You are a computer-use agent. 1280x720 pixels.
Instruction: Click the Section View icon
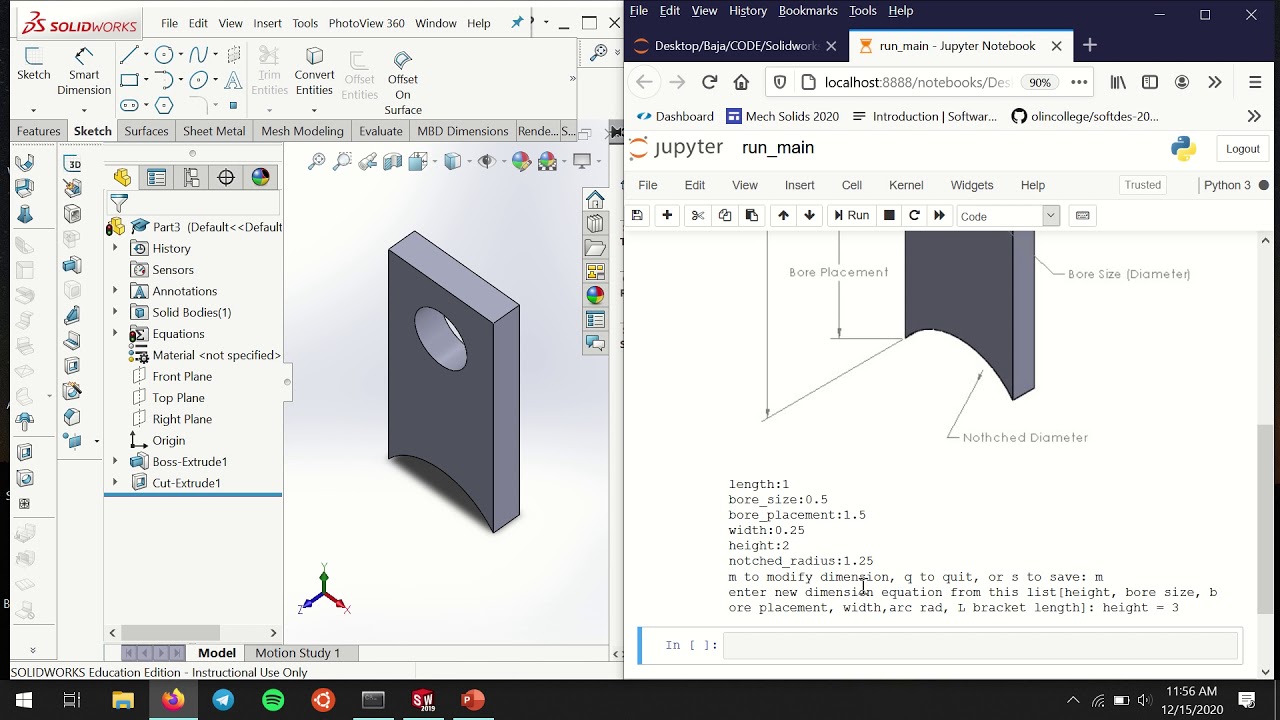point(393,161)
